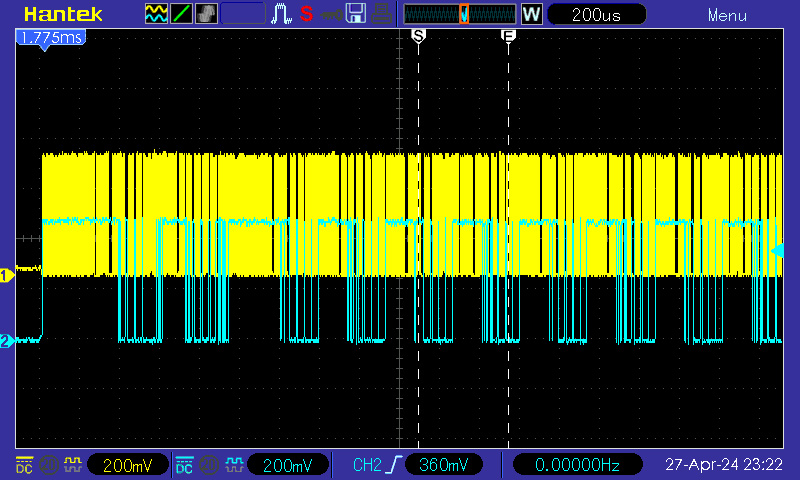Click the Hantek logo
Screen dimensions: 800x480
[63, 14]
